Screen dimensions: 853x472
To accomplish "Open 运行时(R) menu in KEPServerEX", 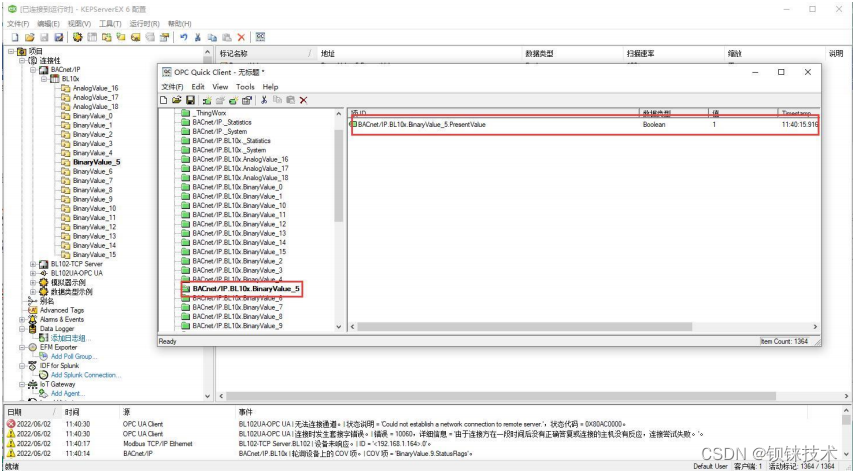I will click(144, 23).
